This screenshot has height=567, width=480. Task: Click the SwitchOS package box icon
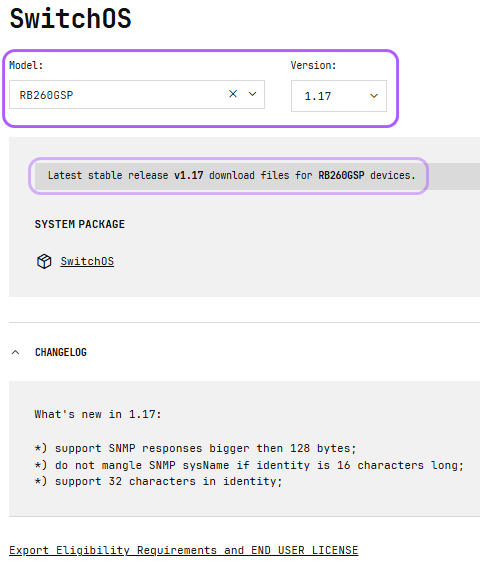[44, 261]
